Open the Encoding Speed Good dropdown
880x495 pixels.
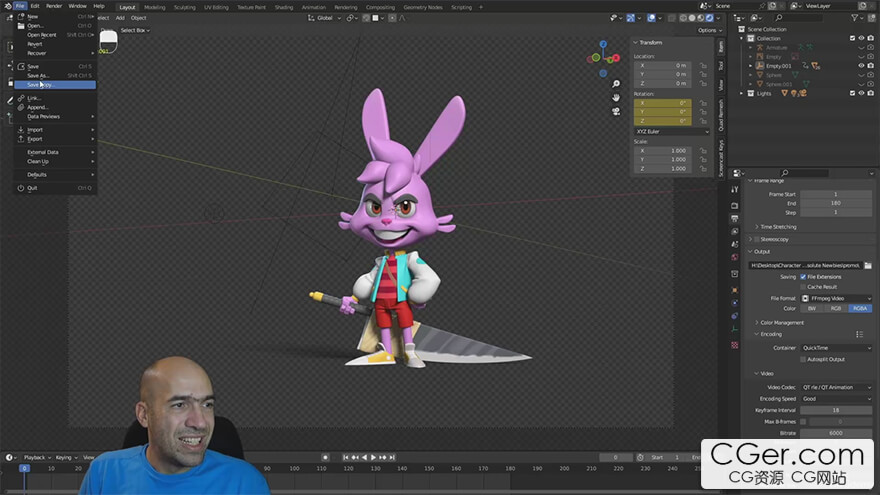836,399
